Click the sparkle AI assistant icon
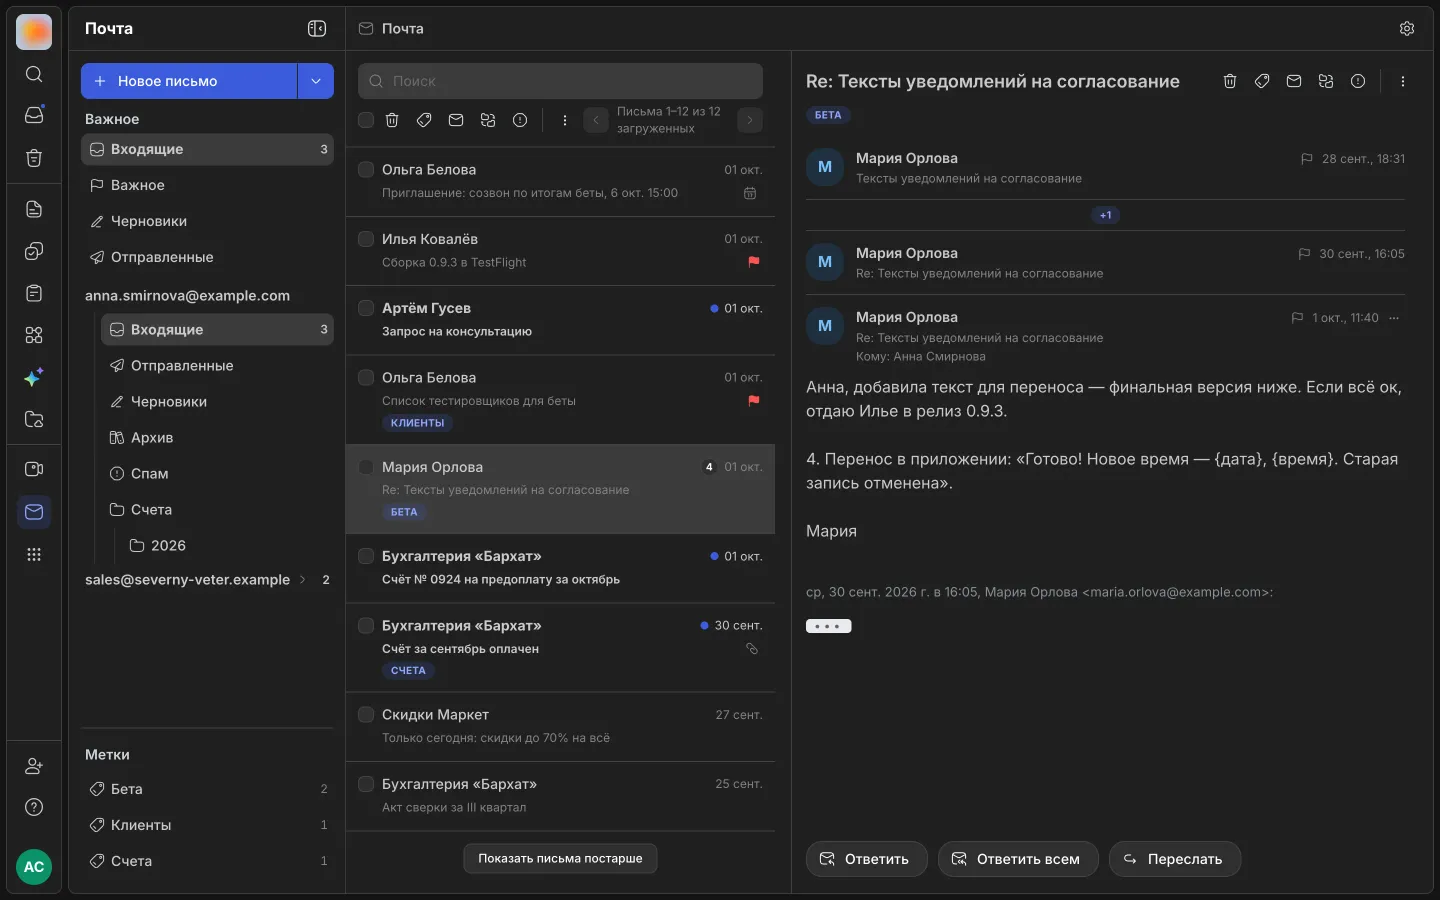The image size is (1440, 900). [34, 377]
